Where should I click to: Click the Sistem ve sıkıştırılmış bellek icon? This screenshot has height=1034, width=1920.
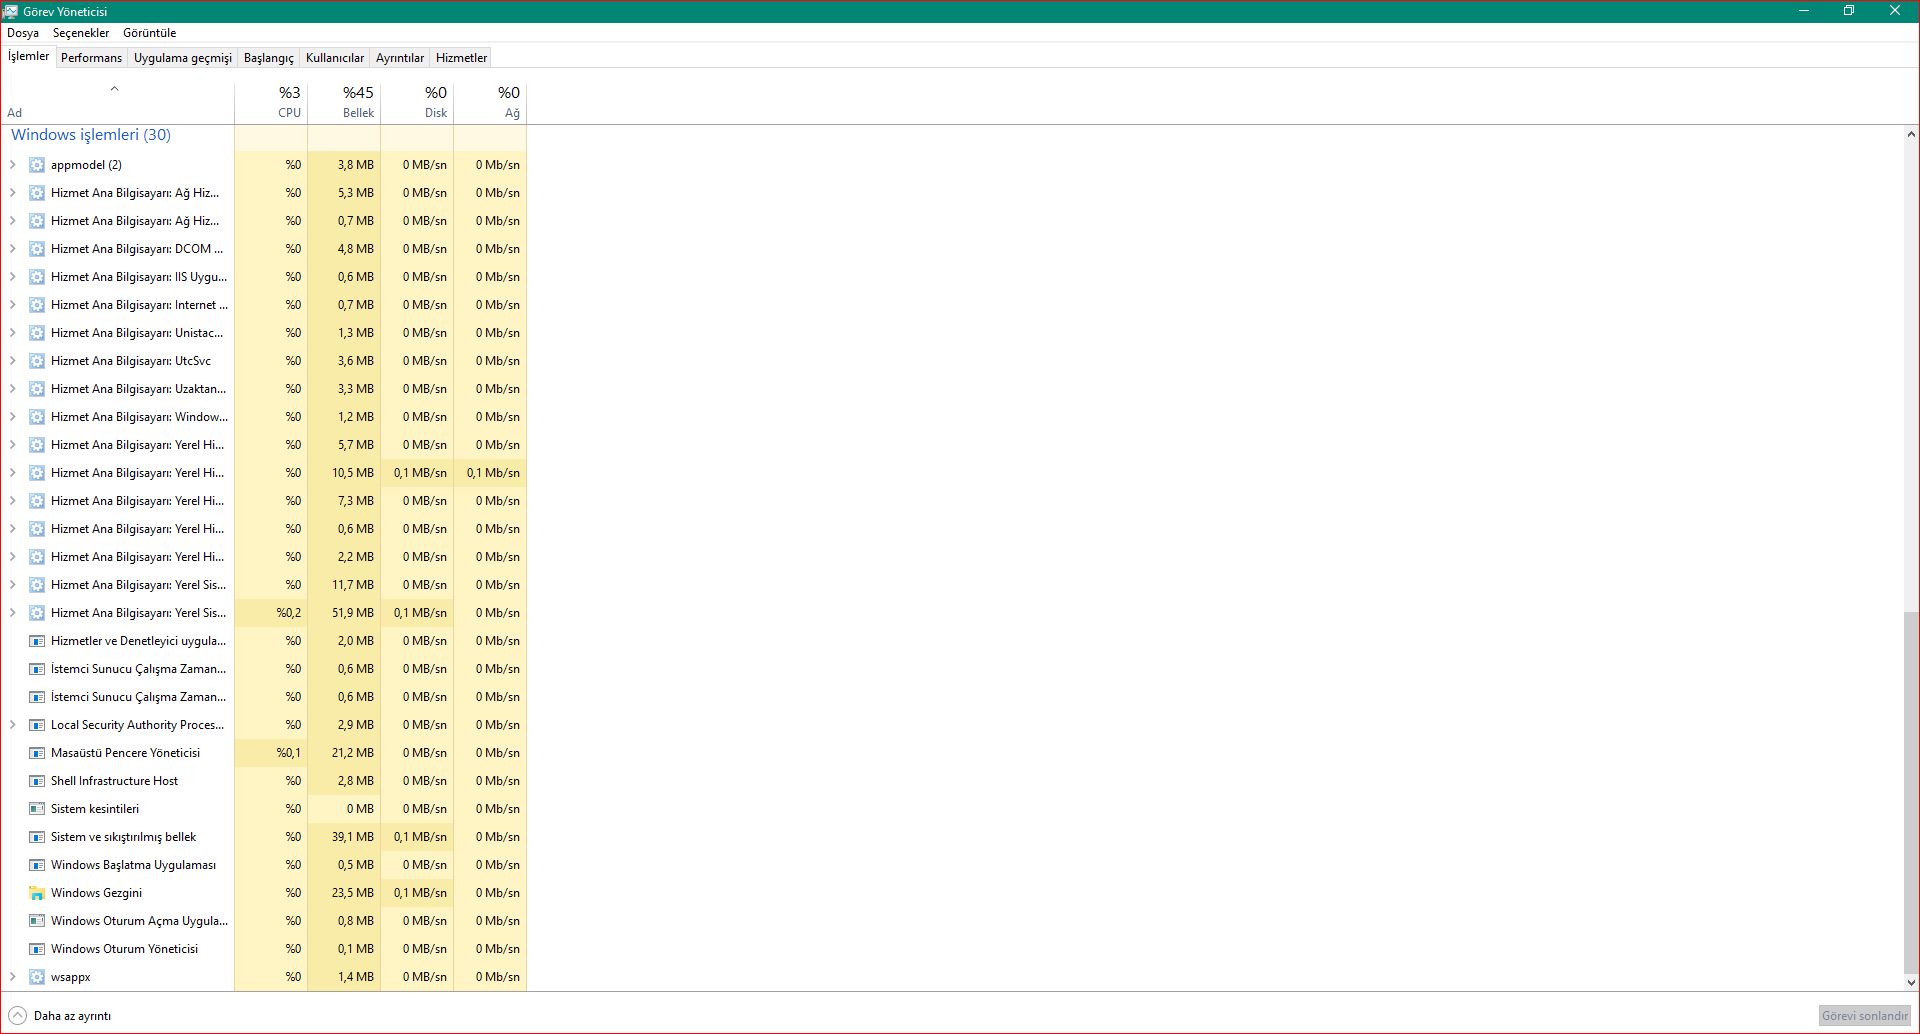(37, 837)
